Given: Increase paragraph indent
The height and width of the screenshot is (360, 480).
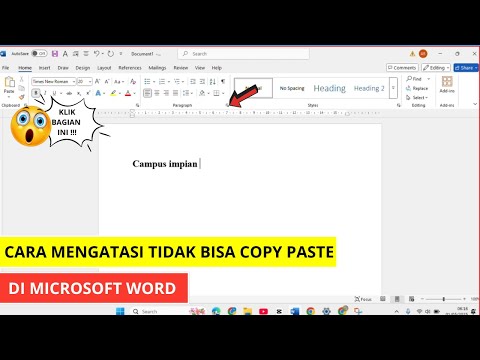Looking at the screenshot, I should 202,81.
